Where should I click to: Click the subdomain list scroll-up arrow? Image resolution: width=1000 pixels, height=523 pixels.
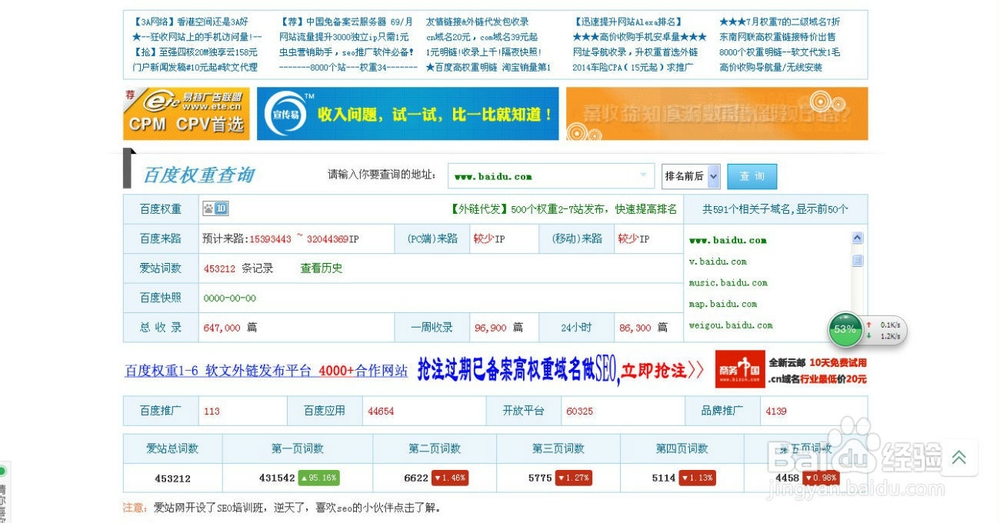coord(857,238)
